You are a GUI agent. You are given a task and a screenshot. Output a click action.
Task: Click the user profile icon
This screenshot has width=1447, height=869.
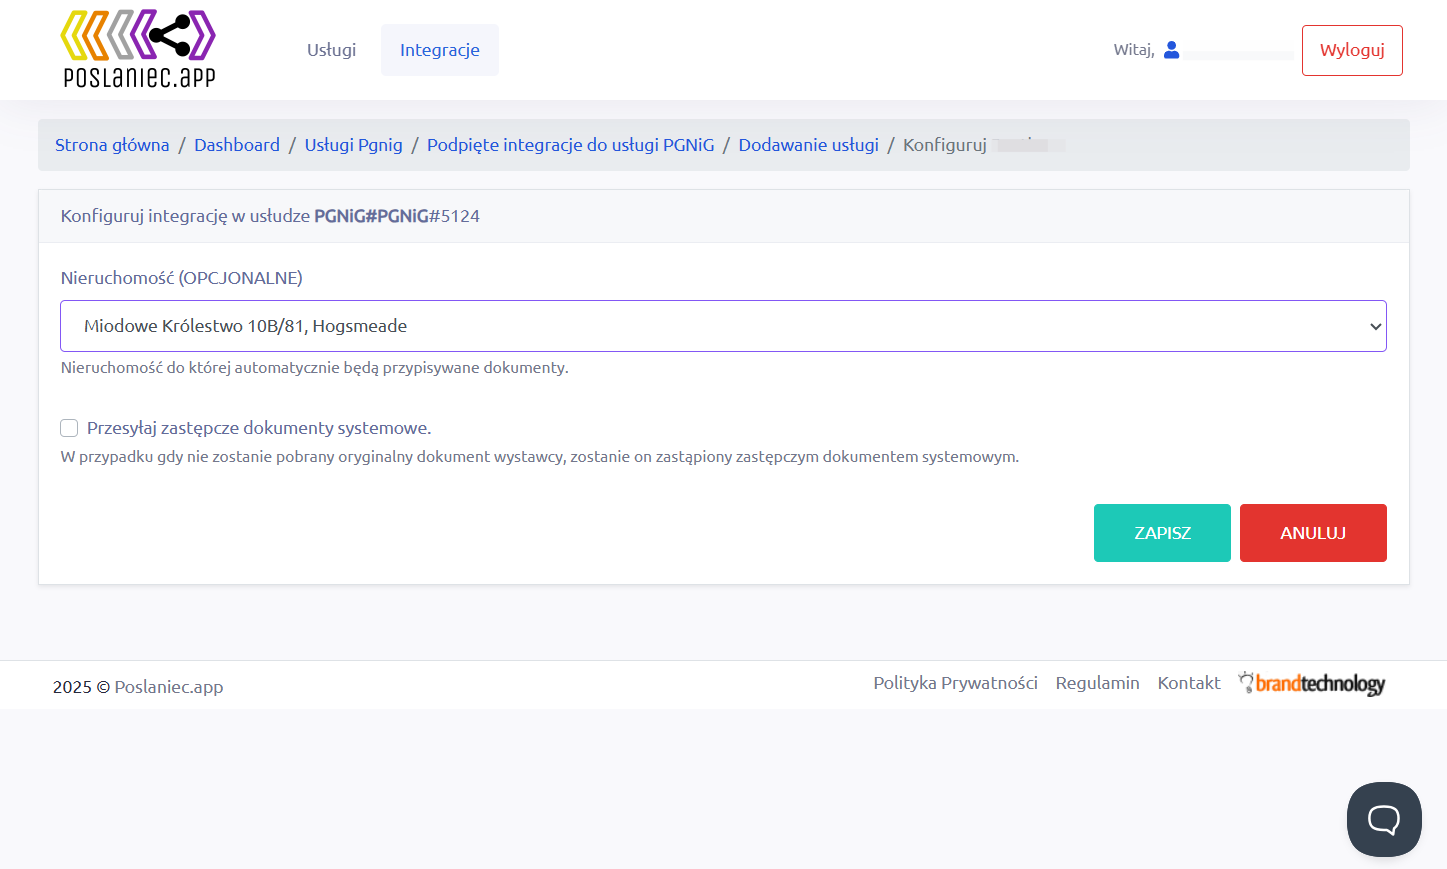tap(1172, 50)
